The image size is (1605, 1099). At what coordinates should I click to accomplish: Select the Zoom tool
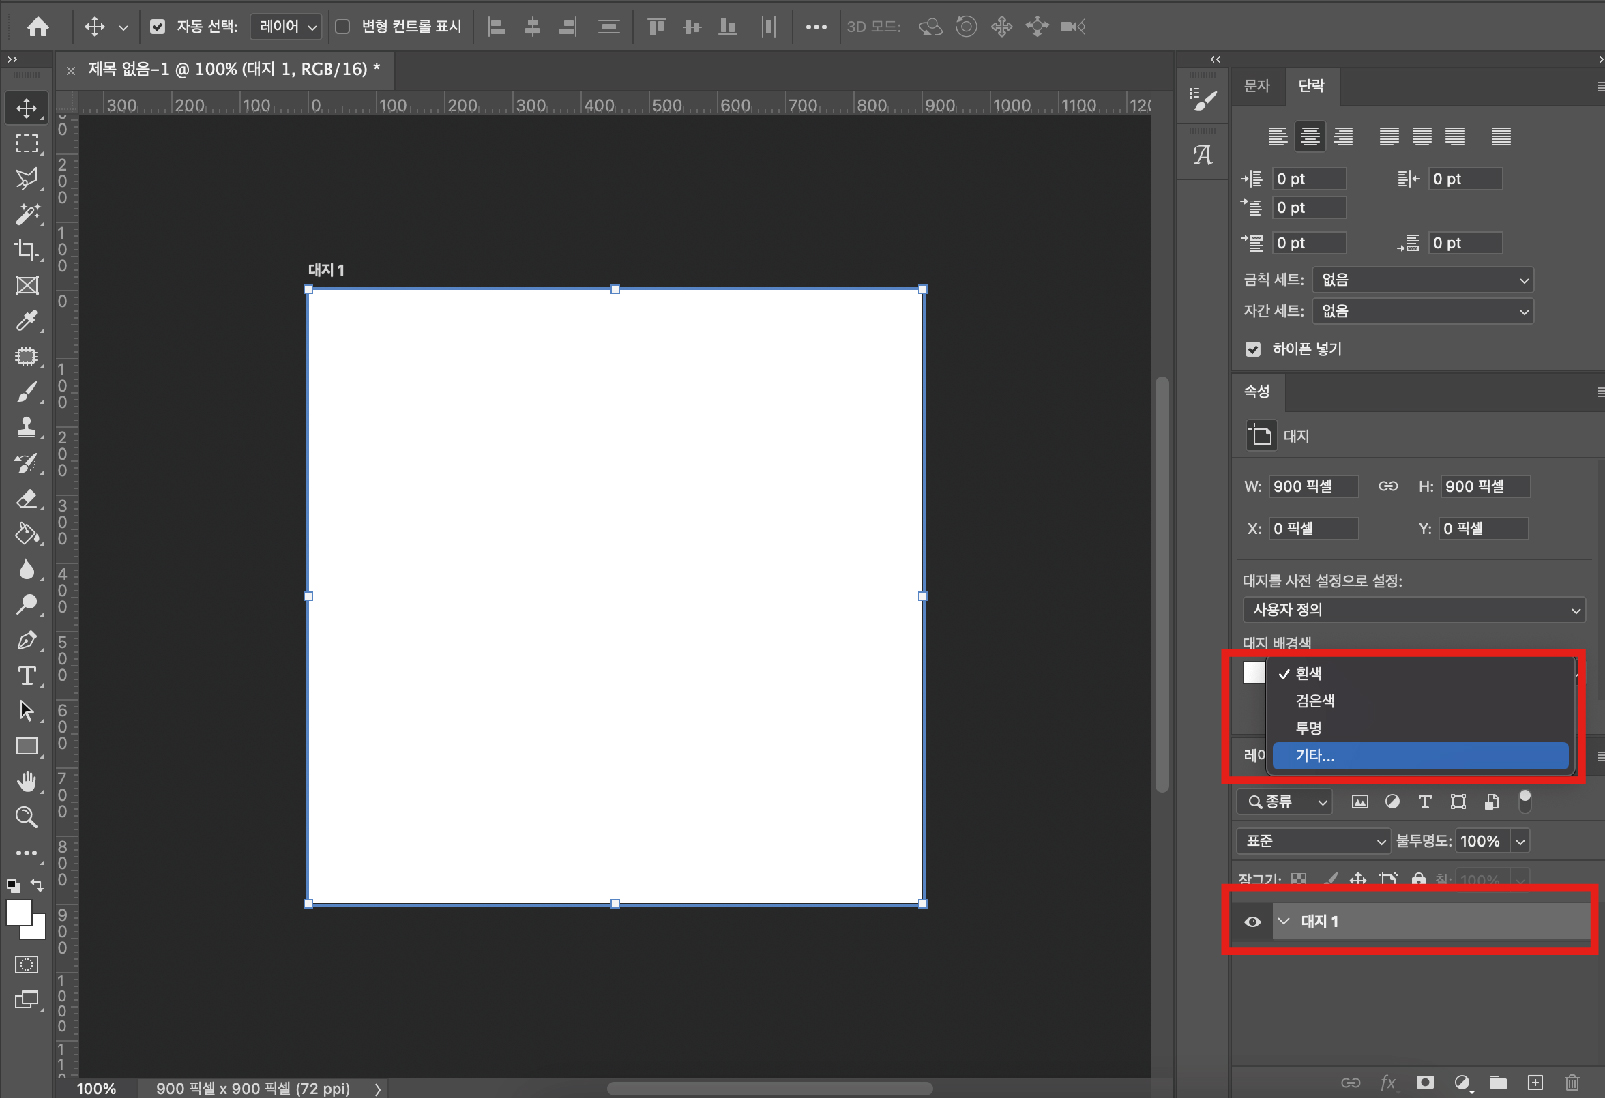pos(27,817)
